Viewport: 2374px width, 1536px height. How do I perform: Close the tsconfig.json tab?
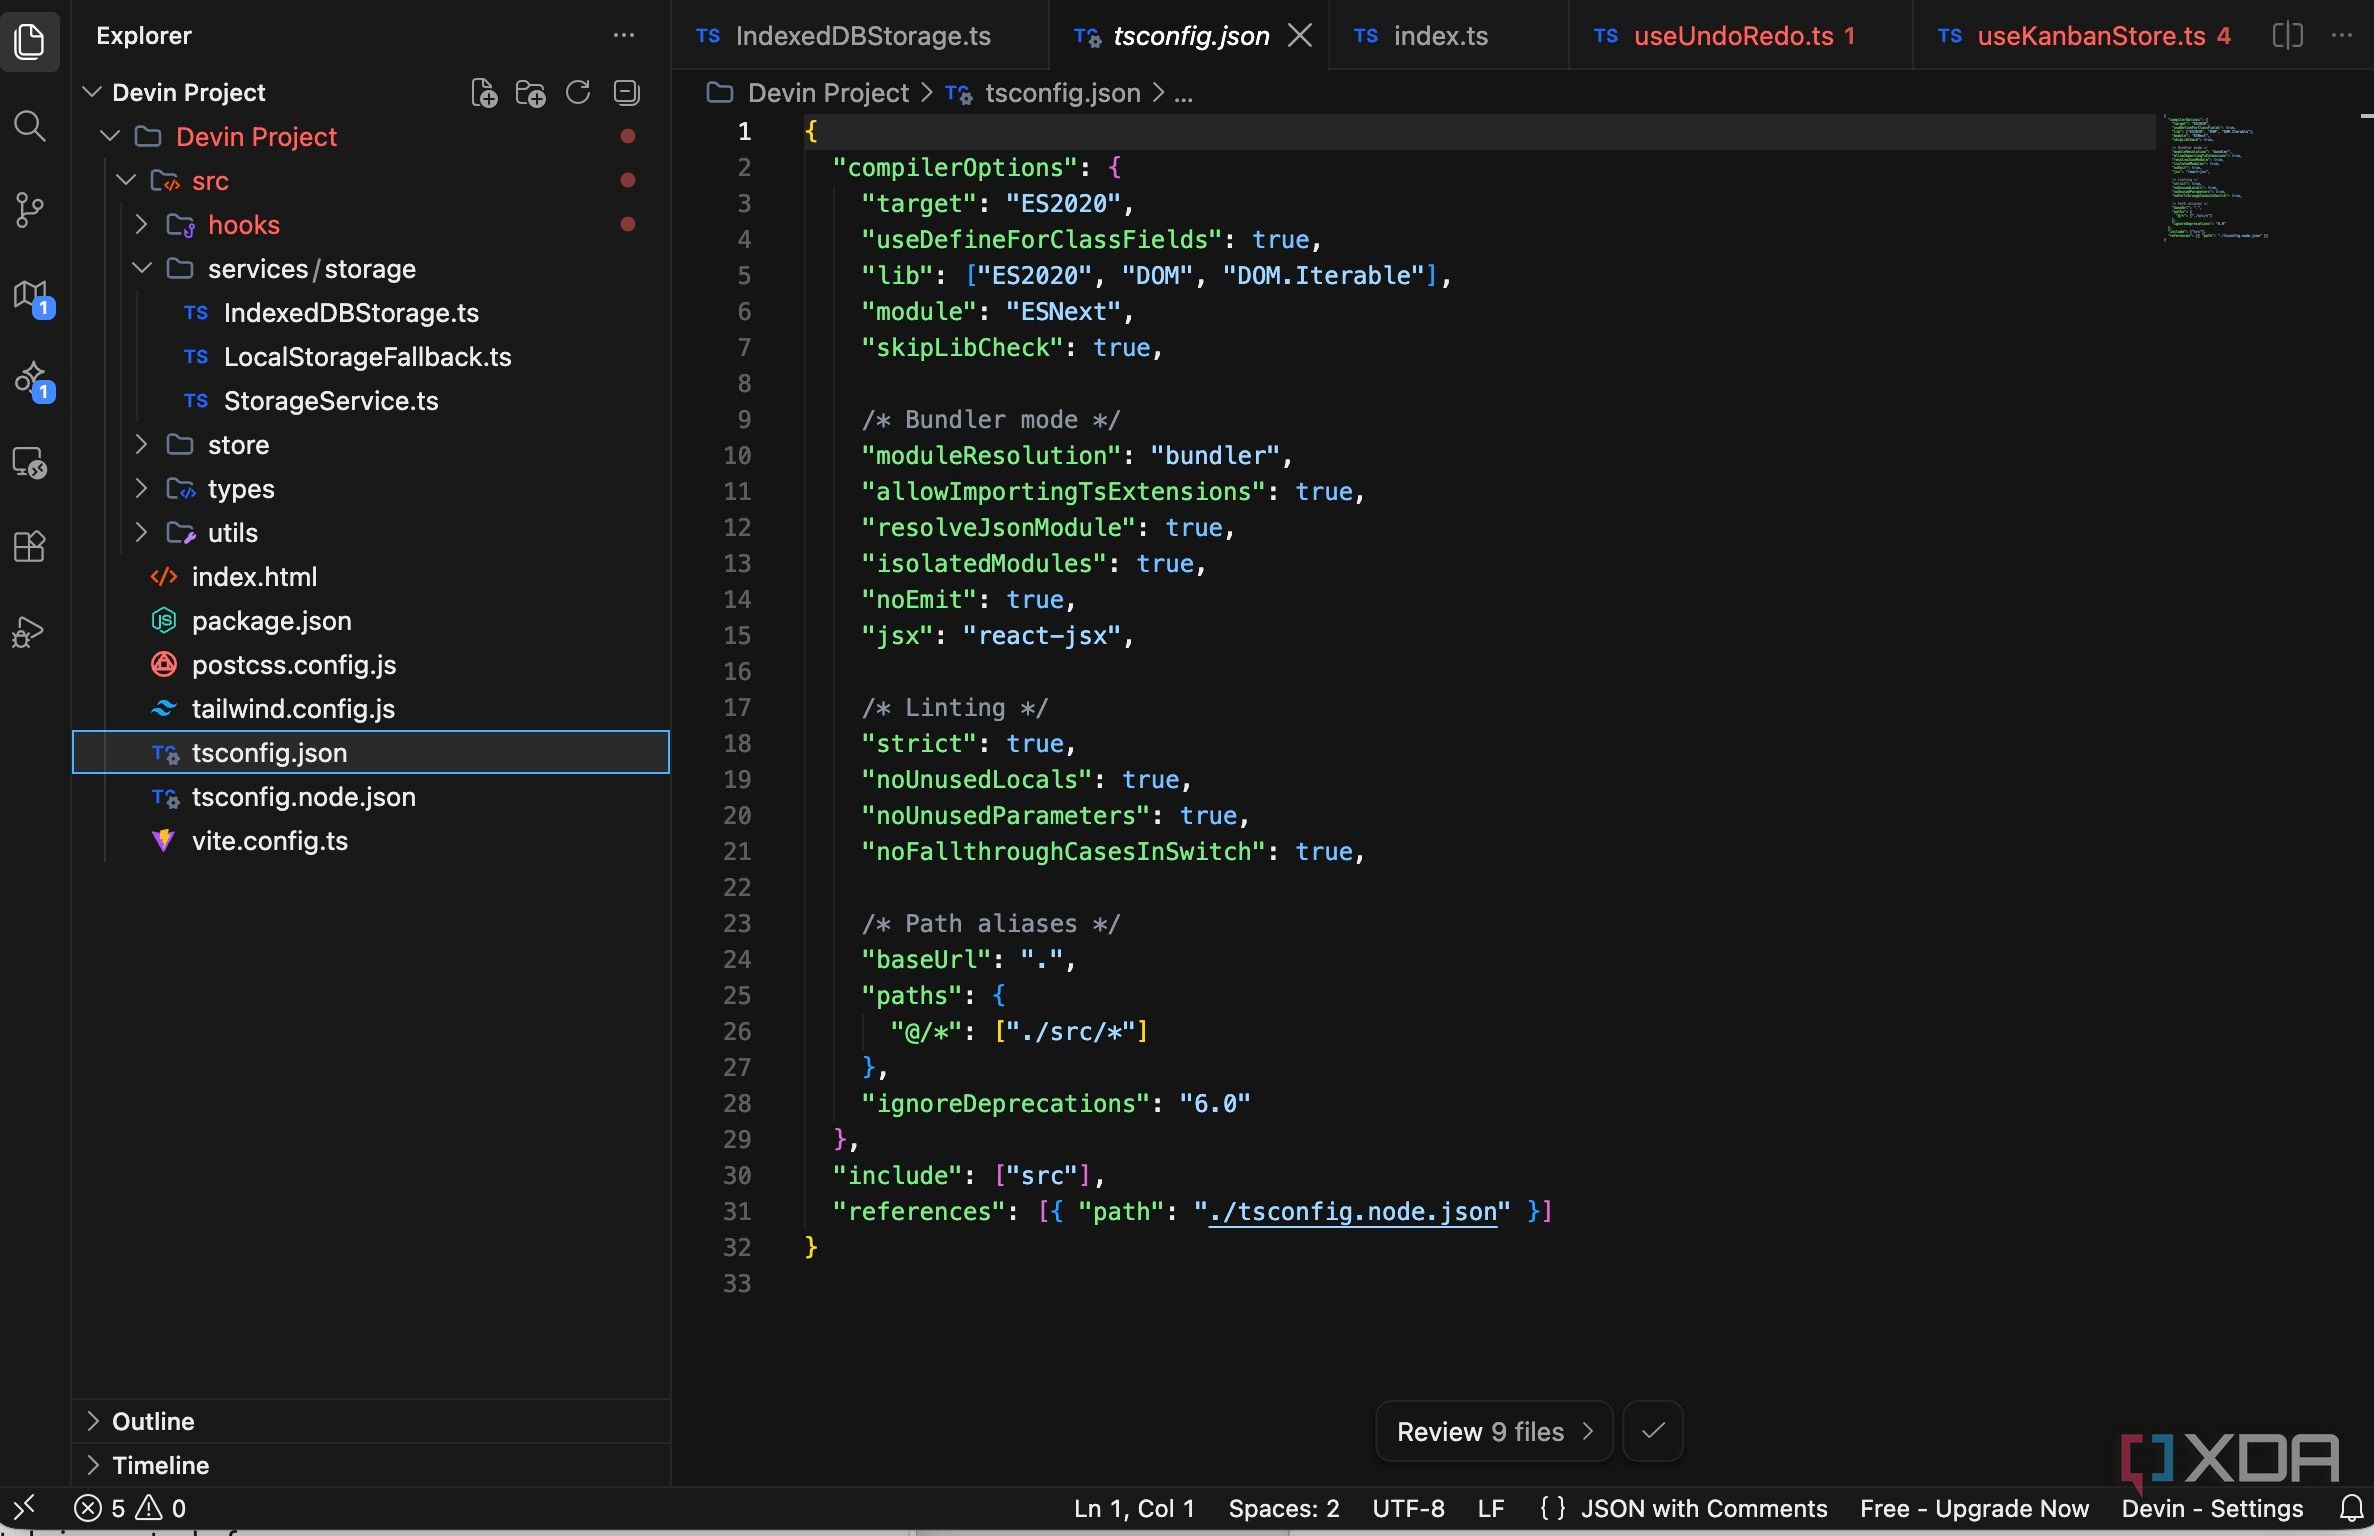(1299, 36)
